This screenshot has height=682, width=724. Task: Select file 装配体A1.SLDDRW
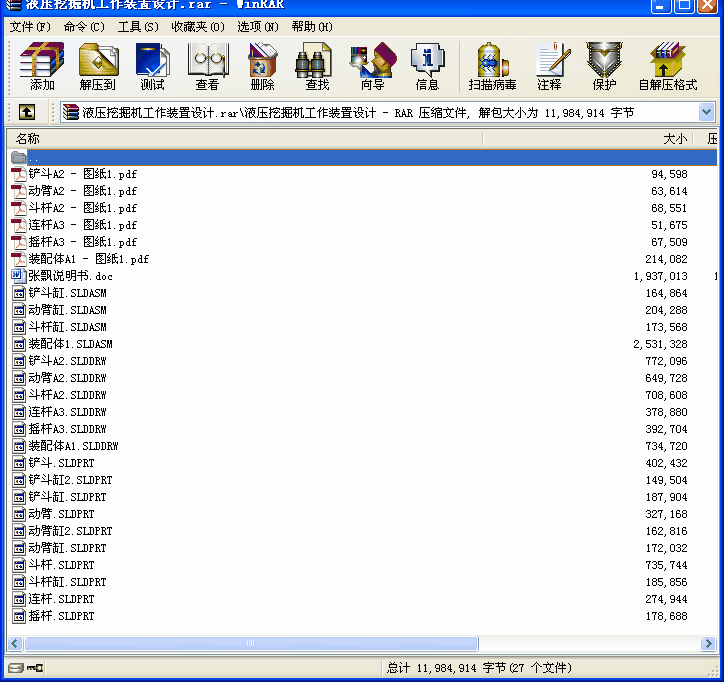click(73, 446)
